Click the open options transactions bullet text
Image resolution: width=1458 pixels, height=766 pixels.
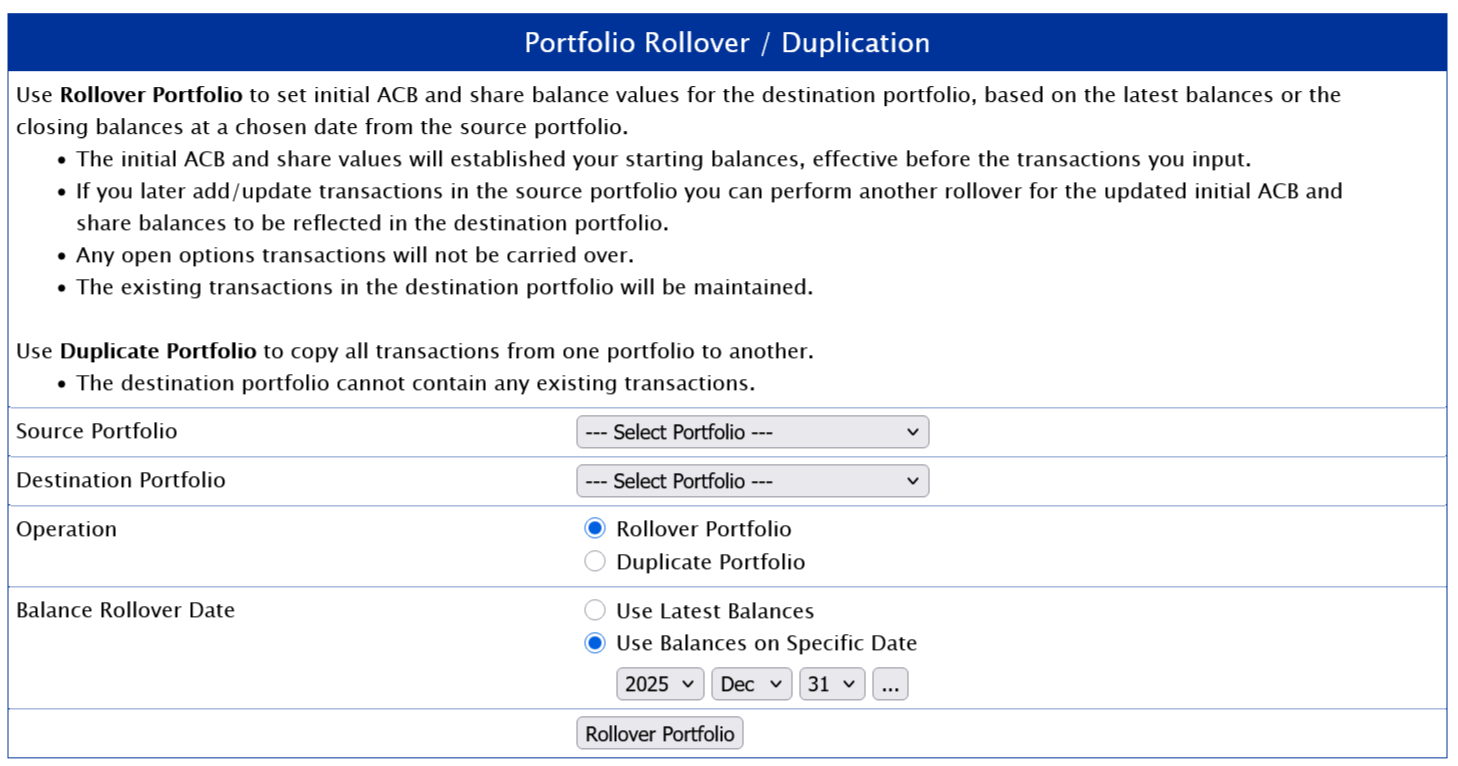point(355,255)
